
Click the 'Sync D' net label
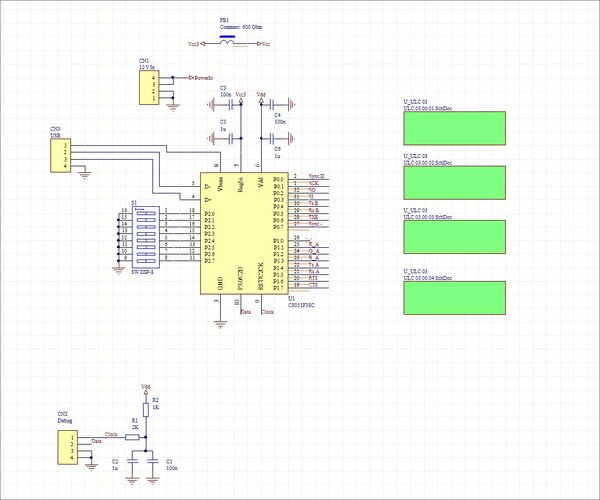pyautogui.click(x=316, y=176)
